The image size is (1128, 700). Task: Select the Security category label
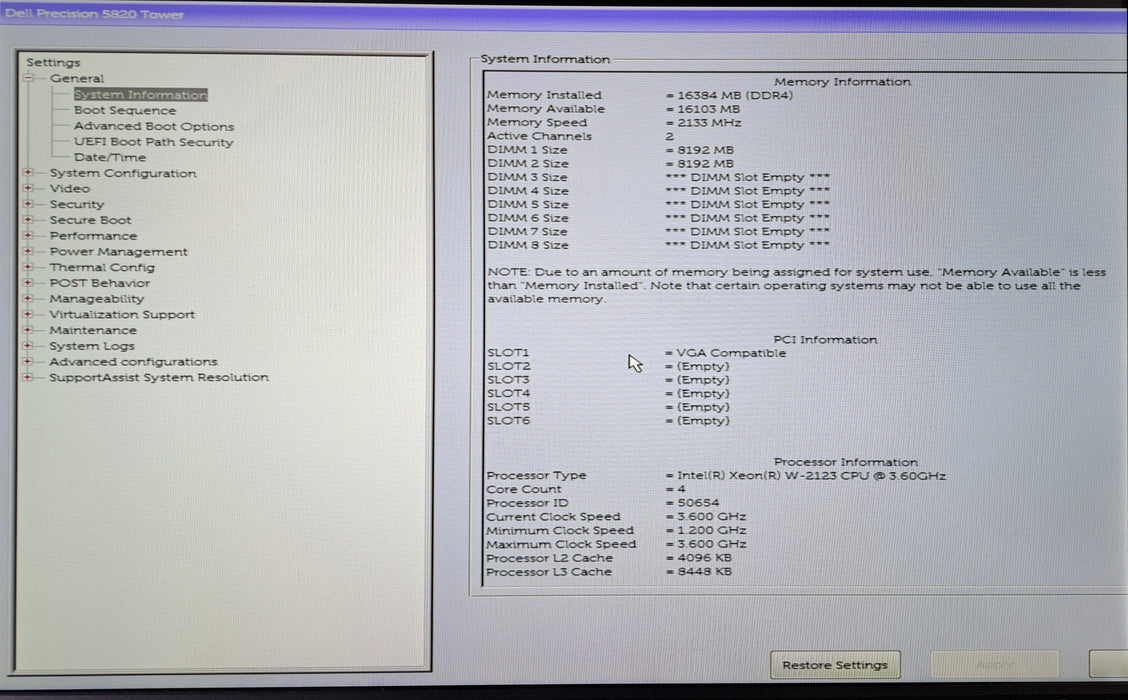(76, 204)
